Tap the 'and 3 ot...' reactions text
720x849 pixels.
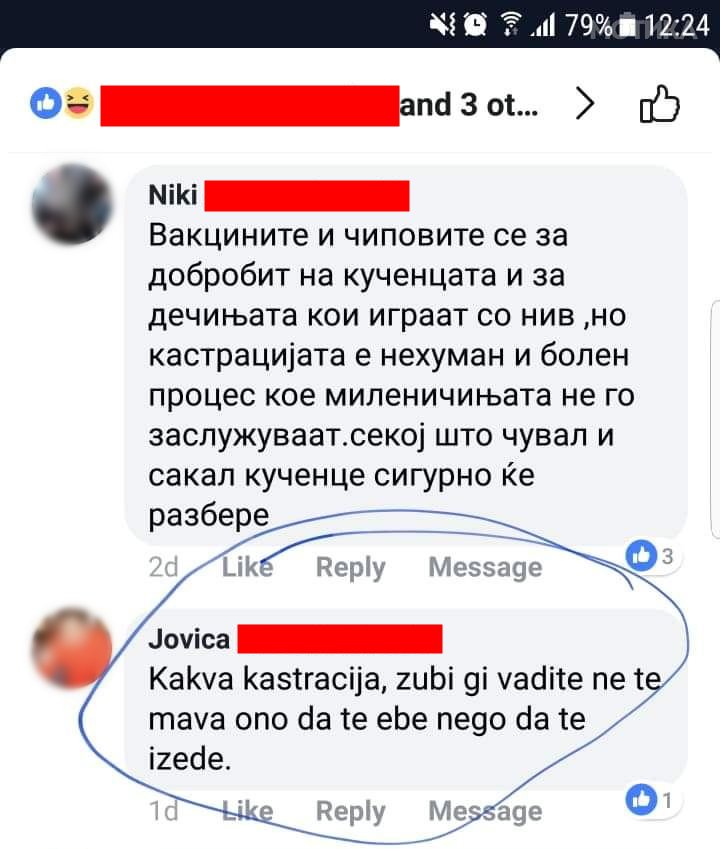469,104
